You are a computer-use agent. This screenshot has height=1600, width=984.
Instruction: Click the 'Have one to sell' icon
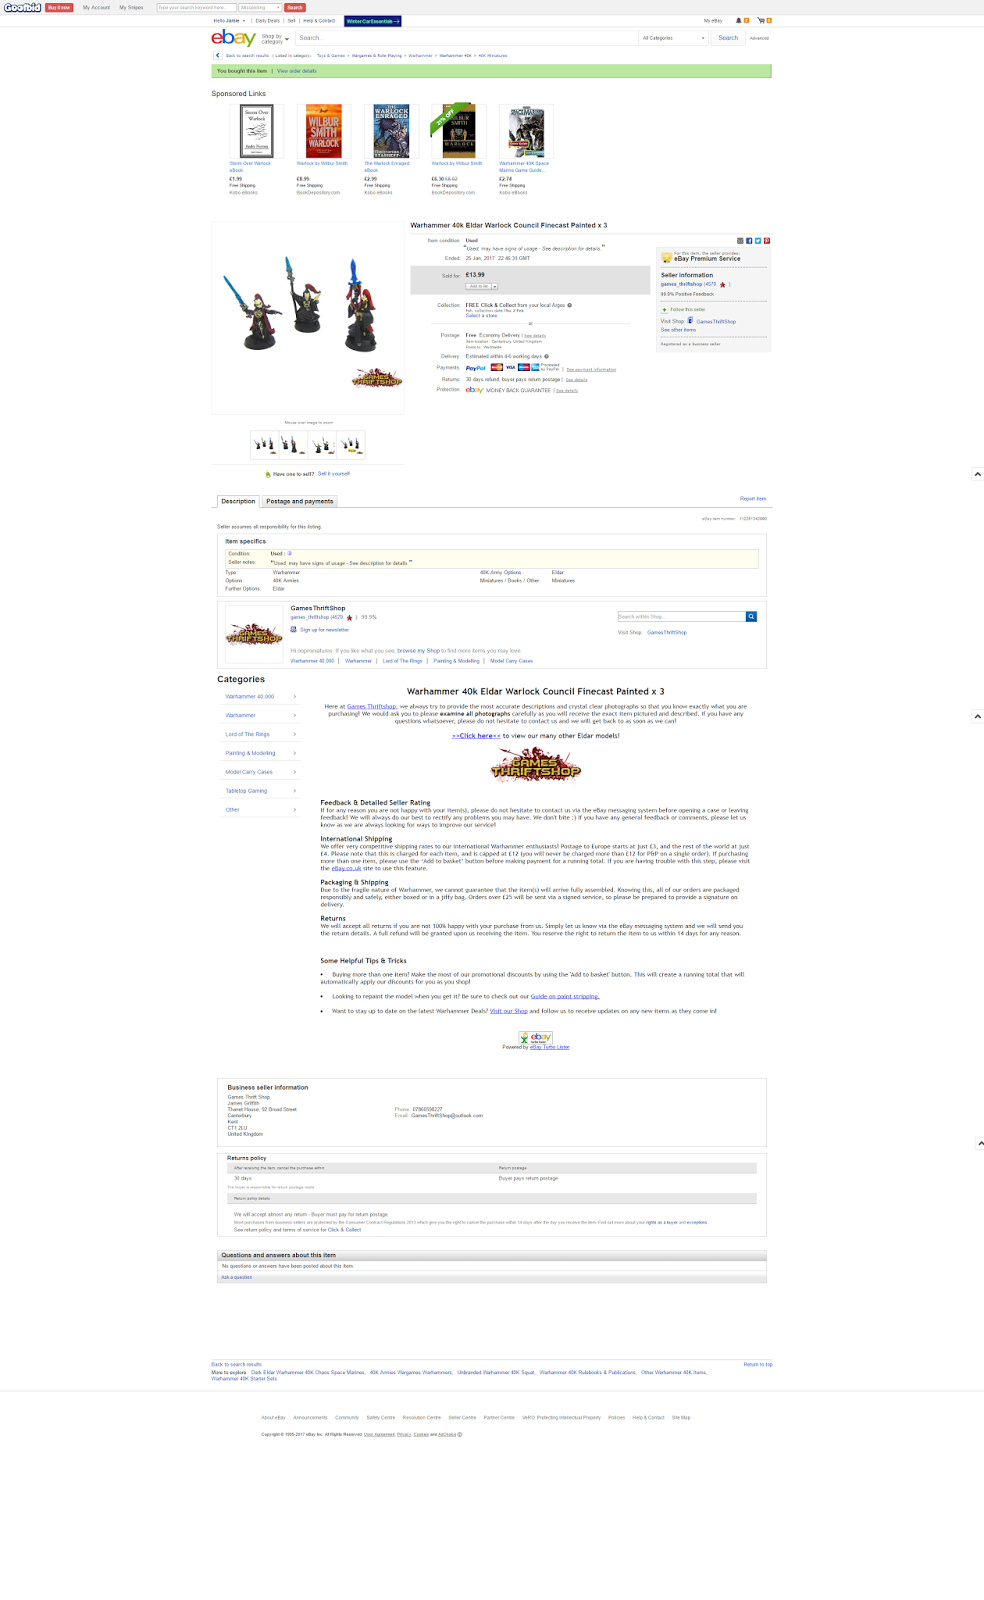268,474
